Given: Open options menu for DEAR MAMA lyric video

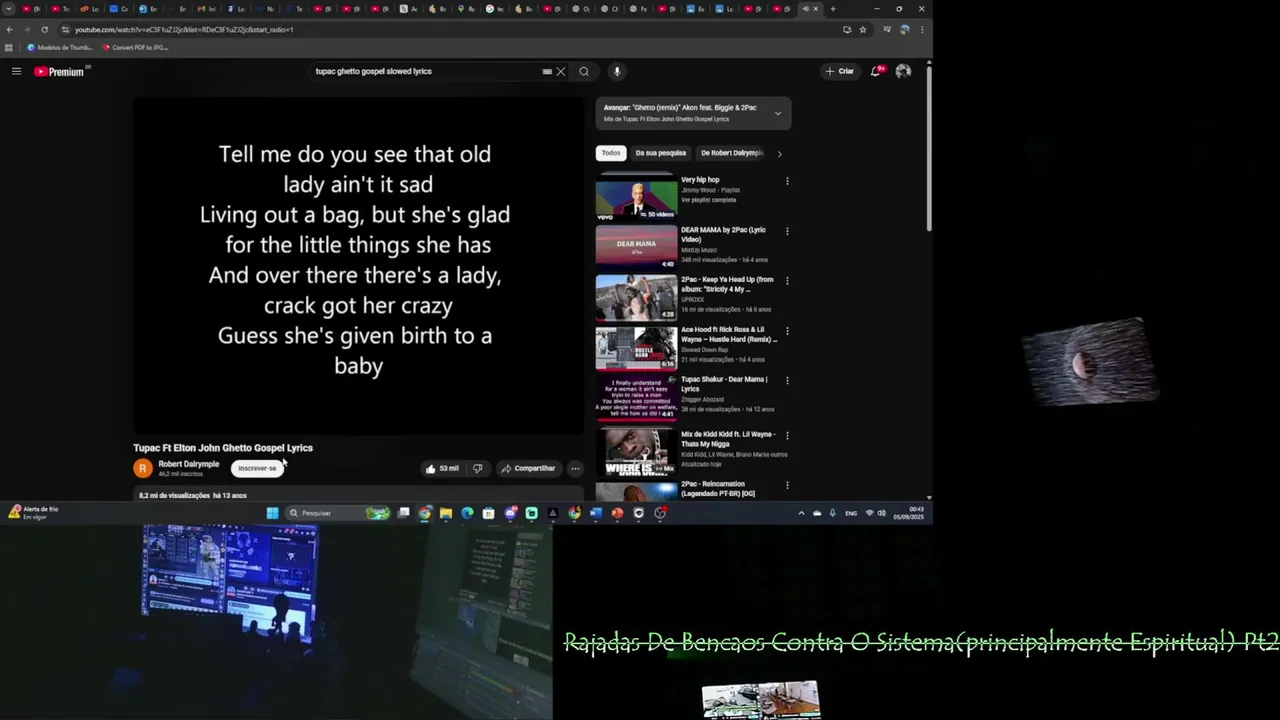Looking at the screenshot, I should [787, 231].
